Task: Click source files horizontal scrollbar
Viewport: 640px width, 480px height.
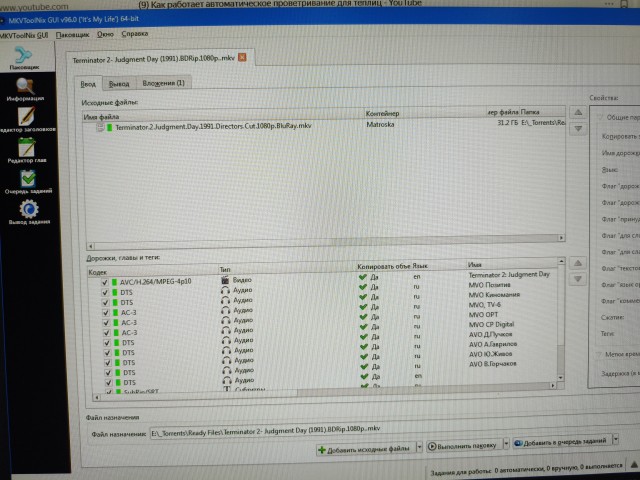Action: [326, 242]
